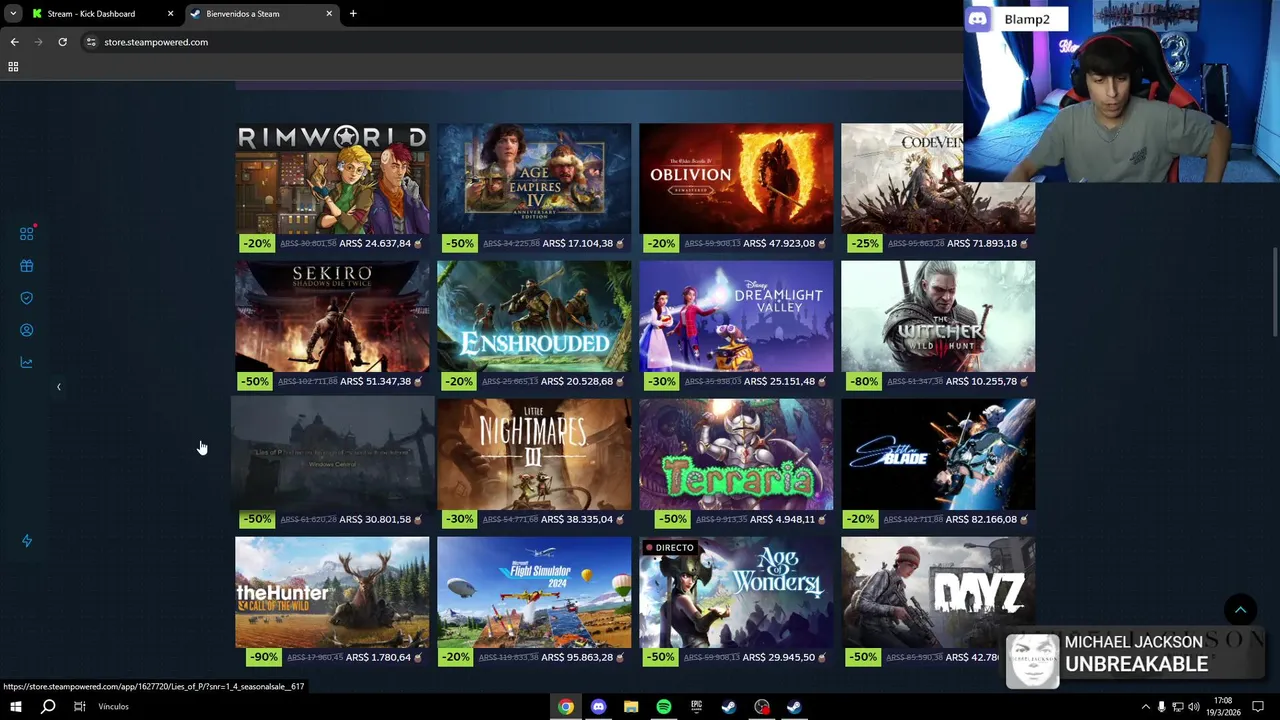Image resolution: width=1280 pixels, height=720 pixels.
Task: Close the Bienvenidos a Steam tab
Action: (x=329, y=14)
